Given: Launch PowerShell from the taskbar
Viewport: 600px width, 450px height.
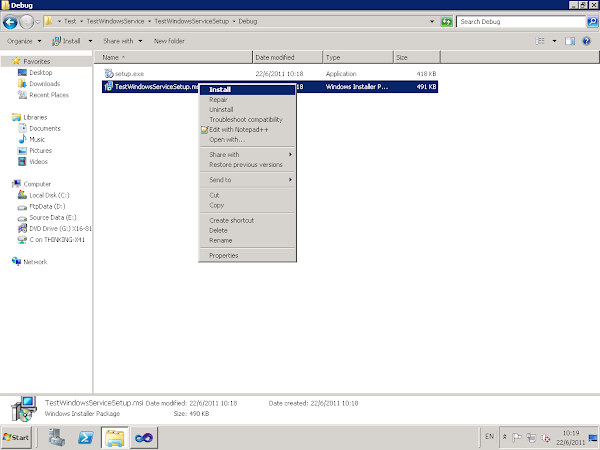Looking at the screenshot, I should pyautogui.click(x=86, y=437).
